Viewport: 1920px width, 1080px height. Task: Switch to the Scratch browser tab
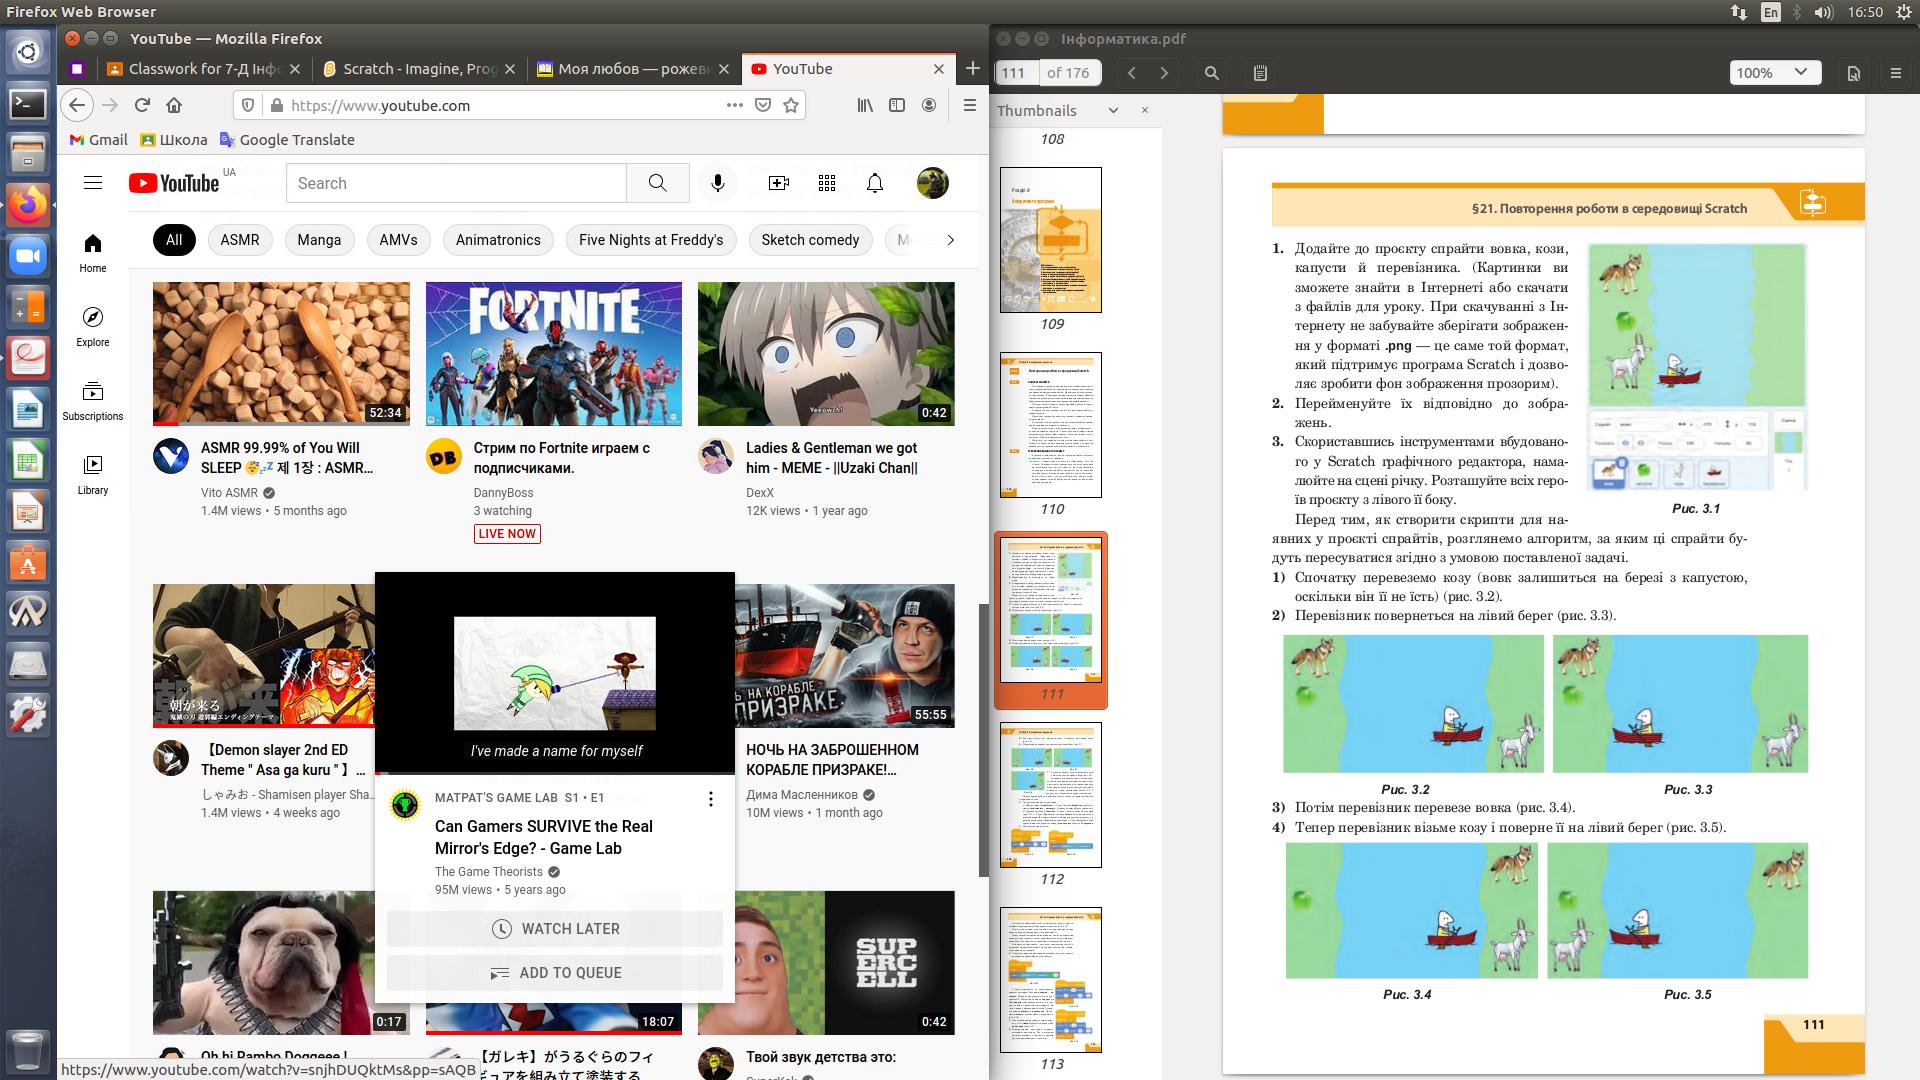pyautogui.click(x=419, y=69)
